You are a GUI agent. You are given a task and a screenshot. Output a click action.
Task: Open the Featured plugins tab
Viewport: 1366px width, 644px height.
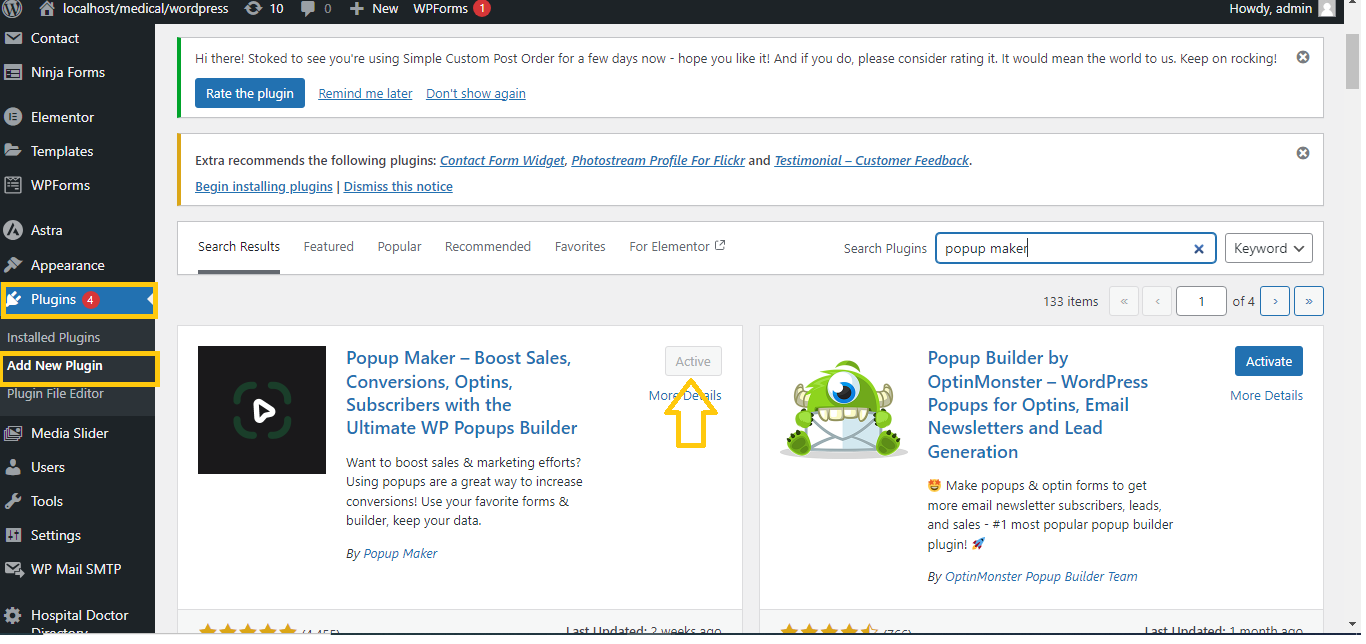click(x=329, y=247)
